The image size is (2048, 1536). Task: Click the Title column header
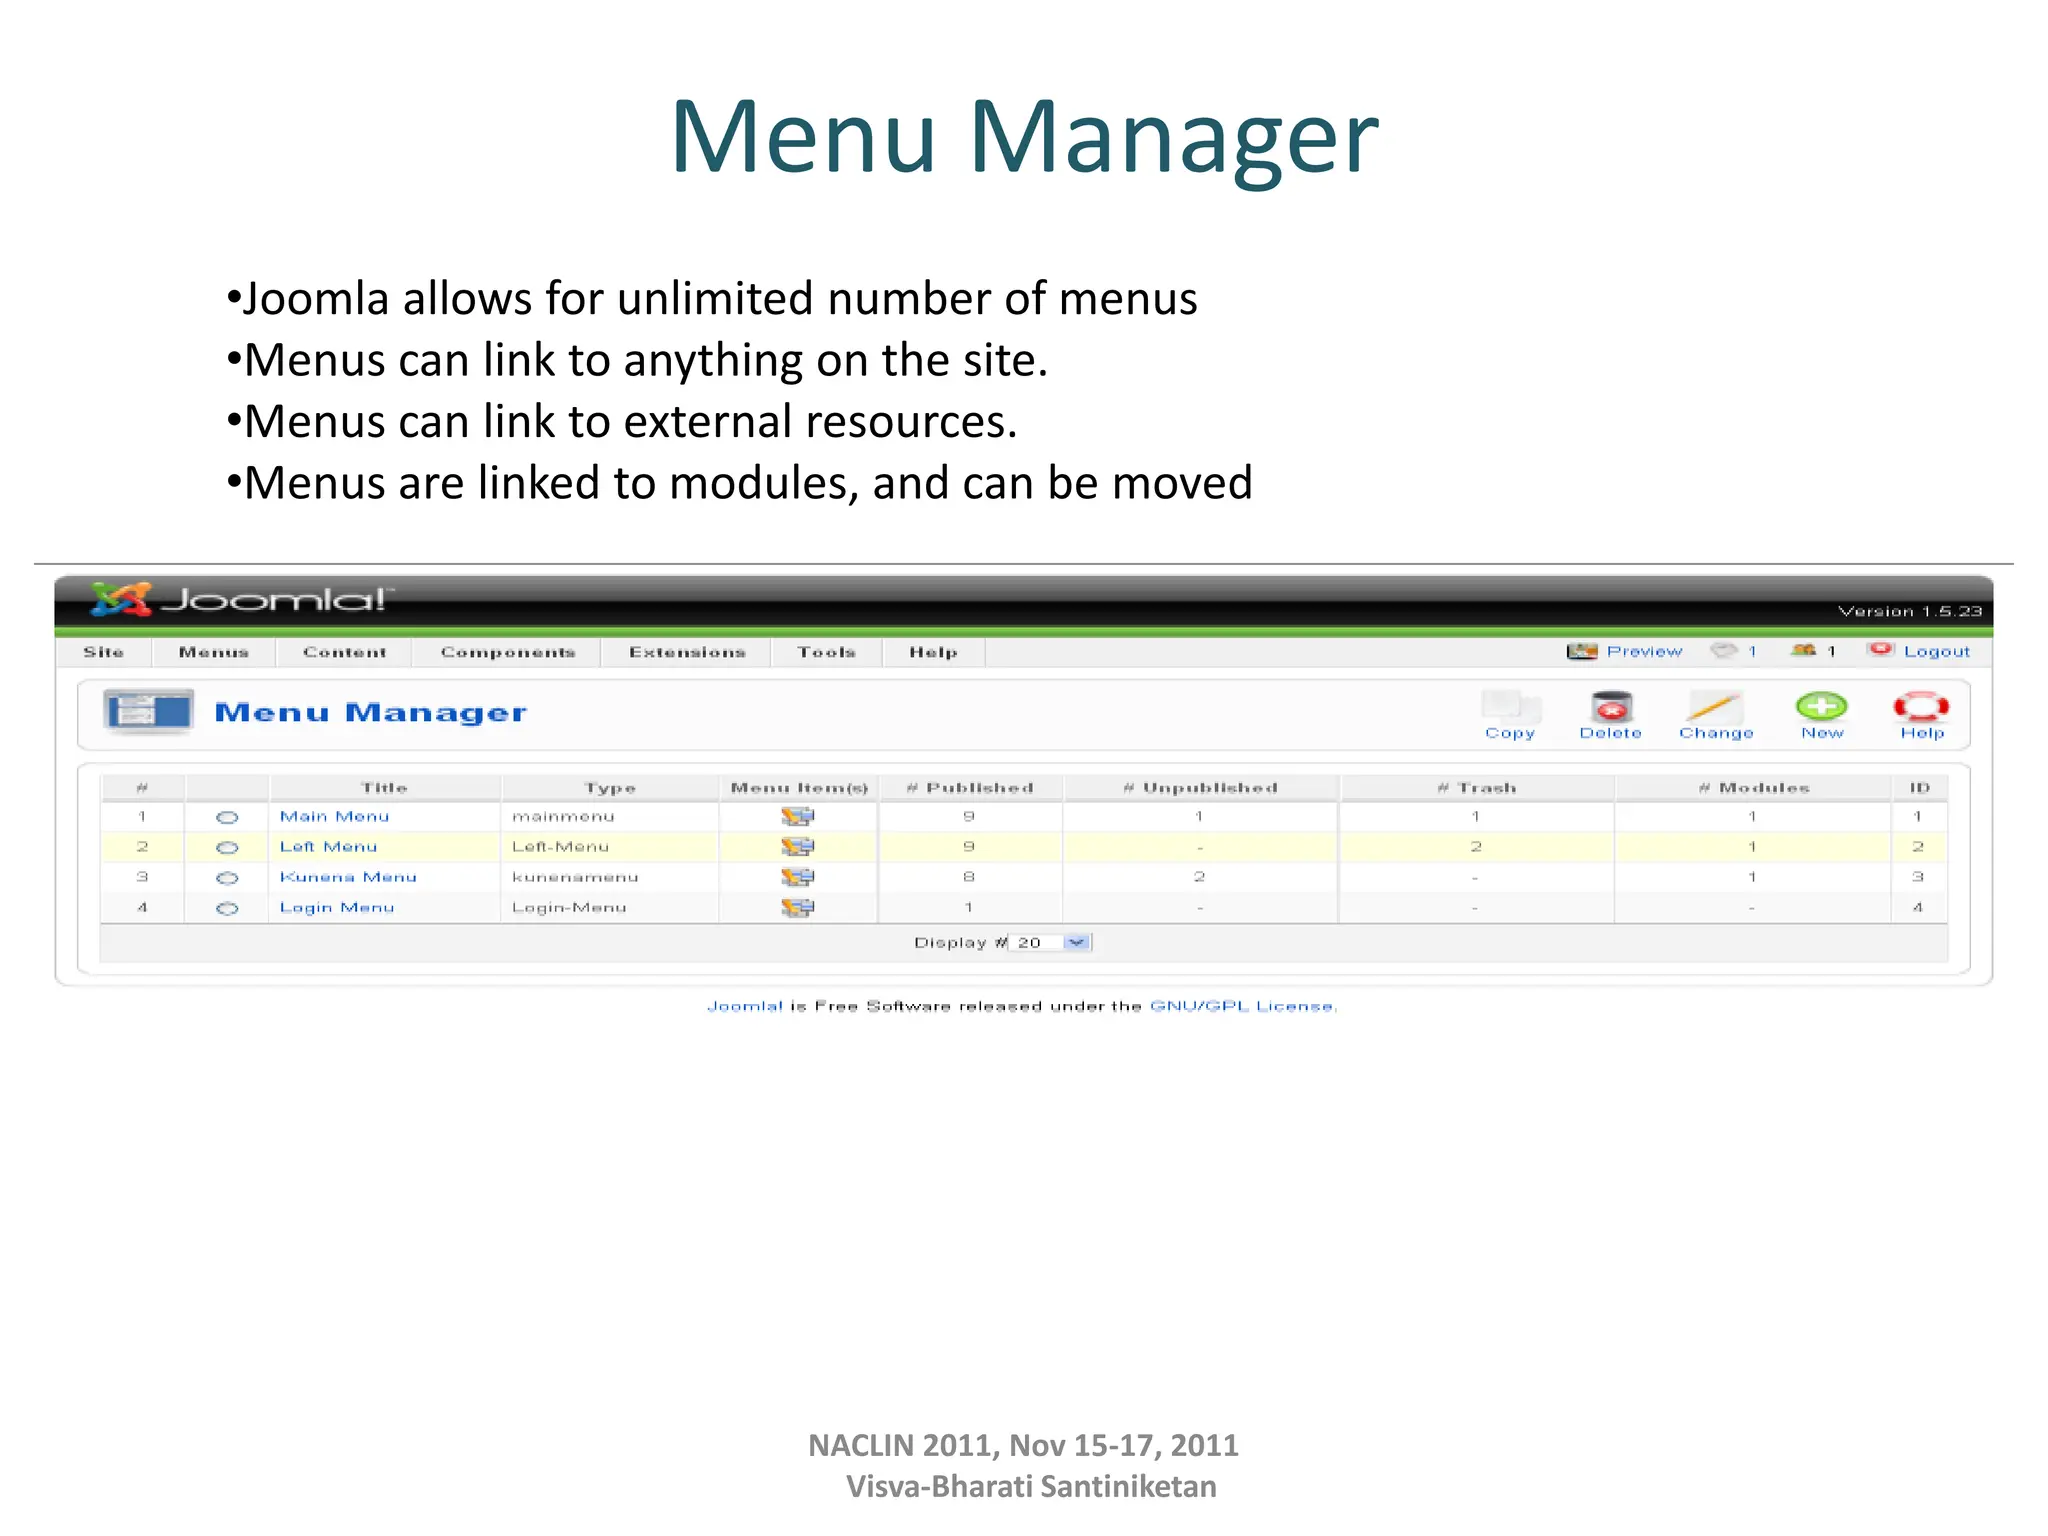pyautogui.click(x=385, y=788)
